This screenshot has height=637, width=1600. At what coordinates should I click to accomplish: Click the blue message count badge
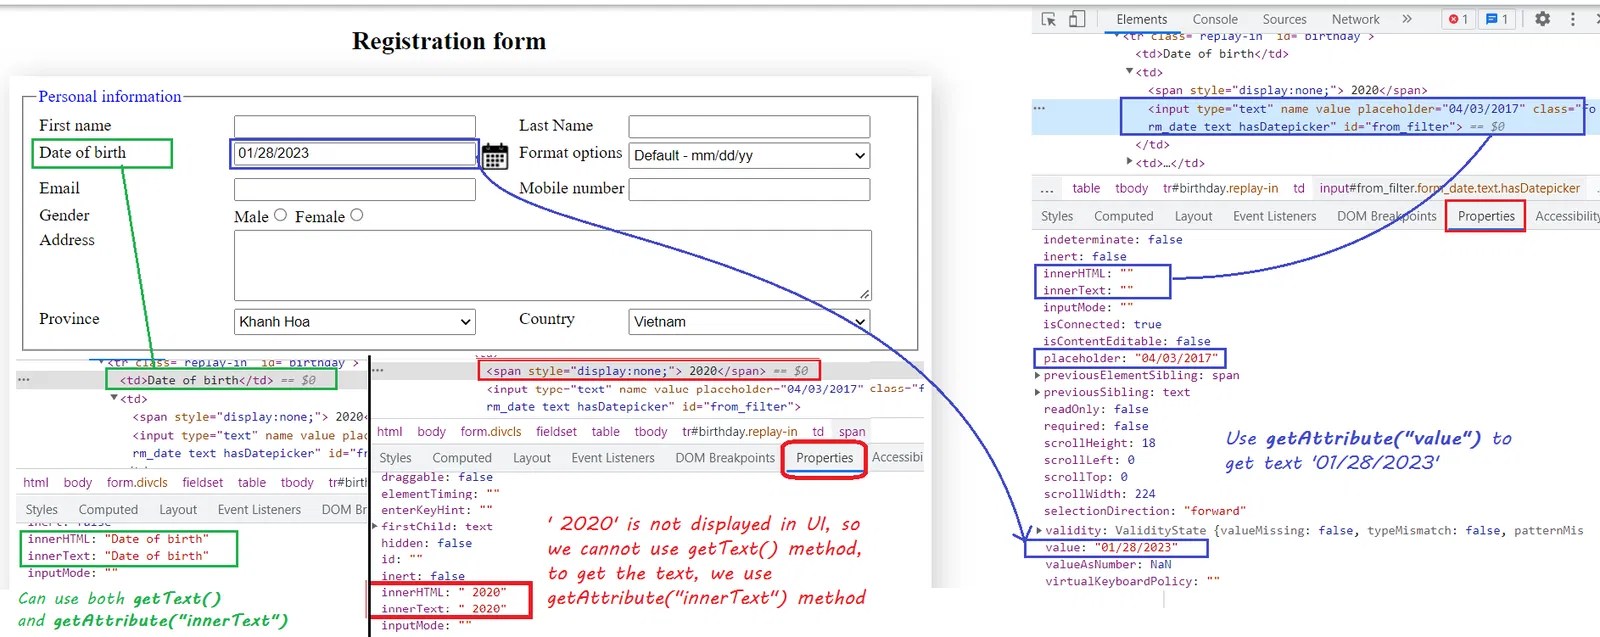pyautogui.click(x=1496, y=19)
